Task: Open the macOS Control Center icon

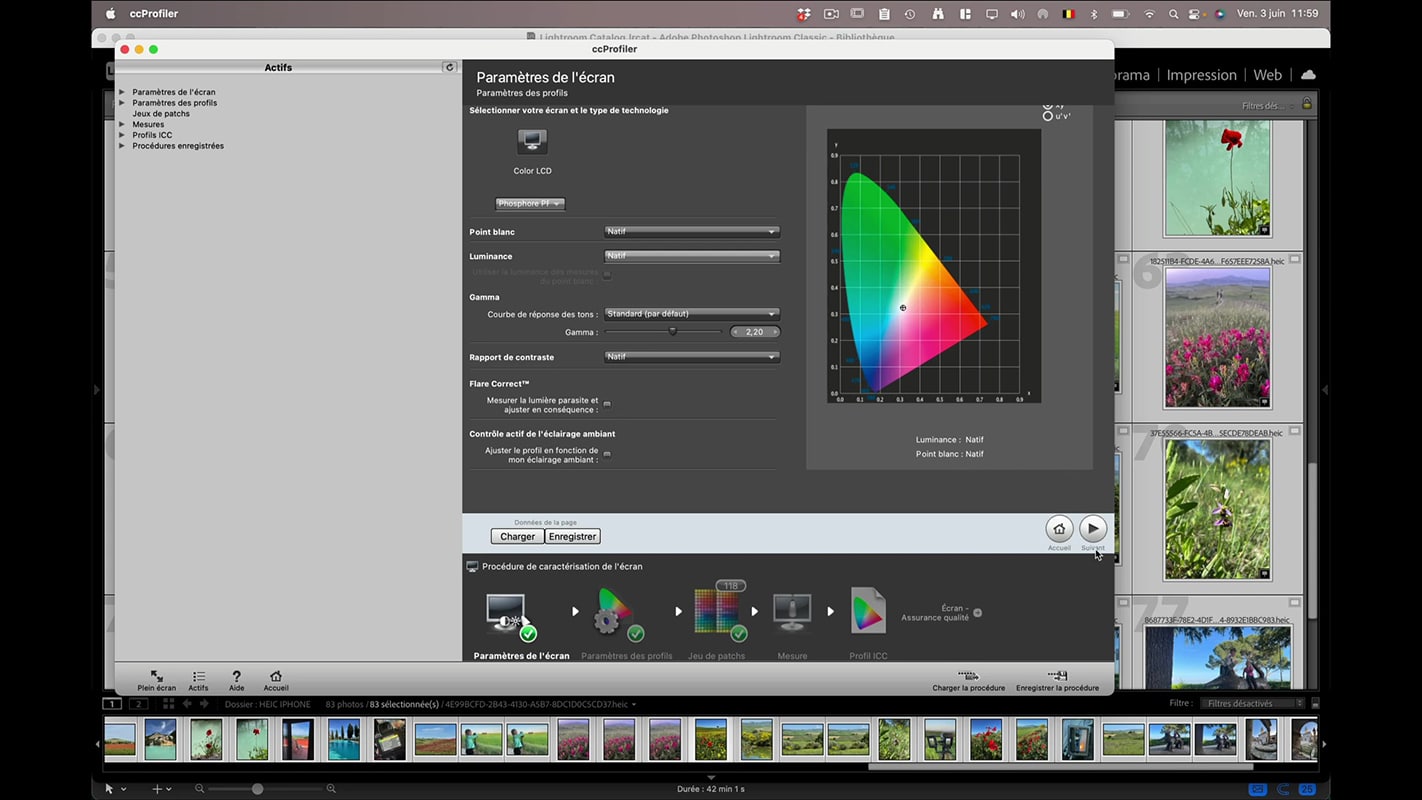Action: pos(1196,14)
